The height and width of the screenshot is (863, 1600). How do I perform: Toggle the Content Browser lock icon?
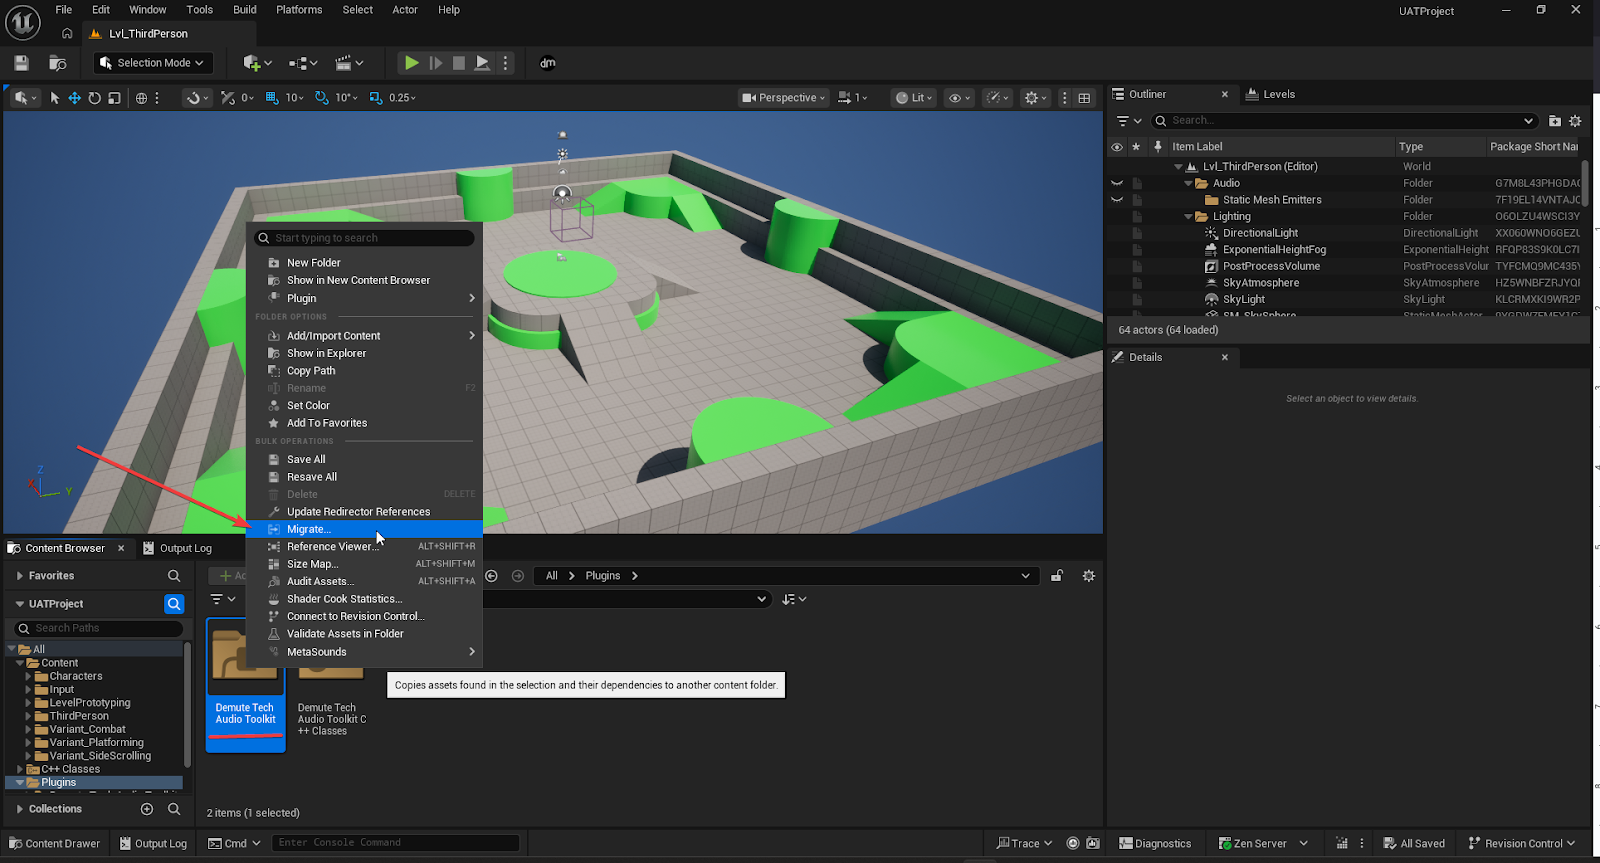pyautogui.click(x=1057, y=576)
